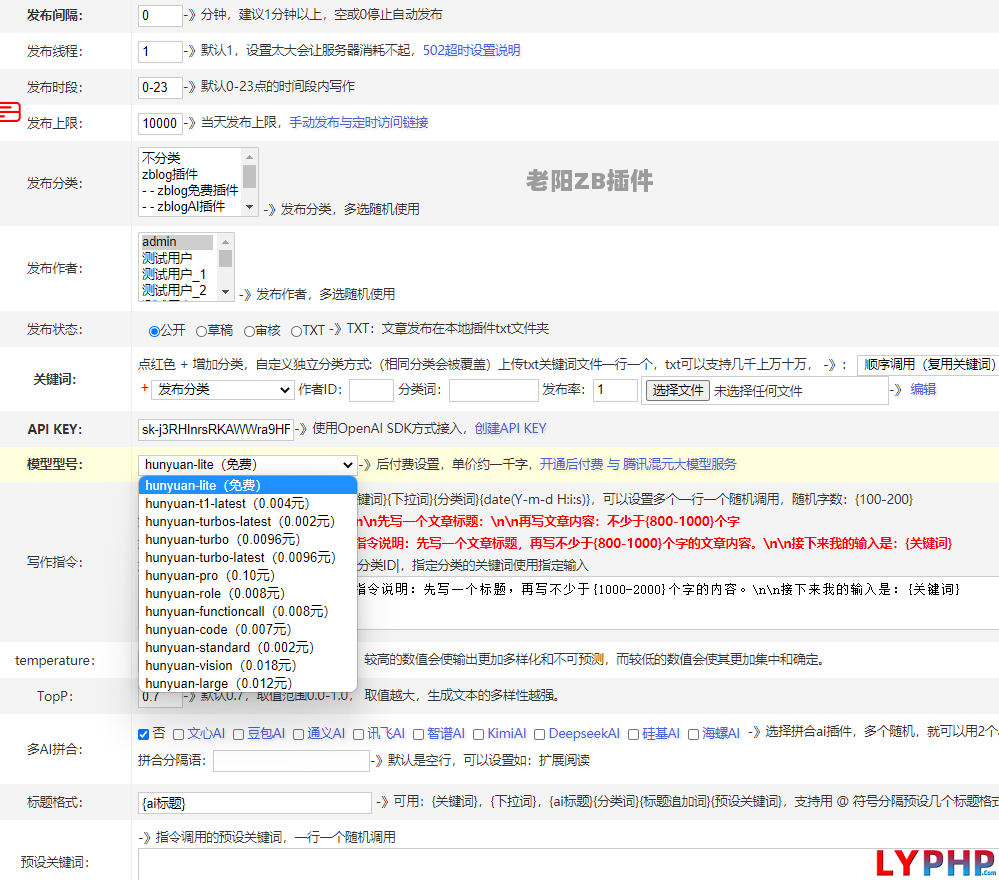Click the 分类词 input field
Image resolution: width=999 pixels, height=880 pixels.
[494, 390]
